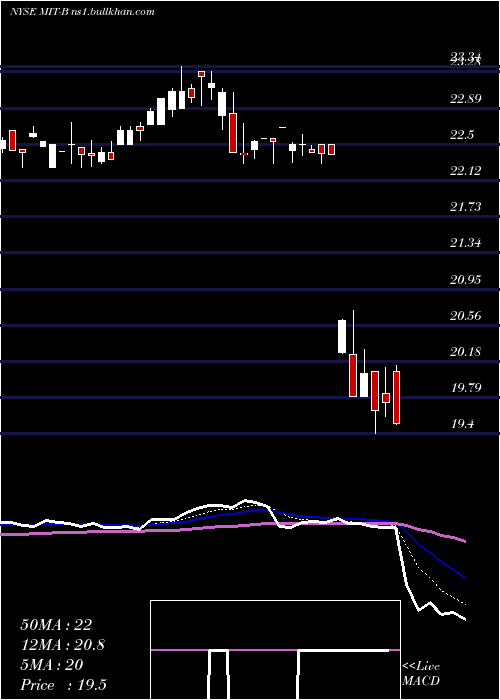Click the 22.89 price axis label
This screenshot has width=500, height=700.
click(x=466, y=98)
